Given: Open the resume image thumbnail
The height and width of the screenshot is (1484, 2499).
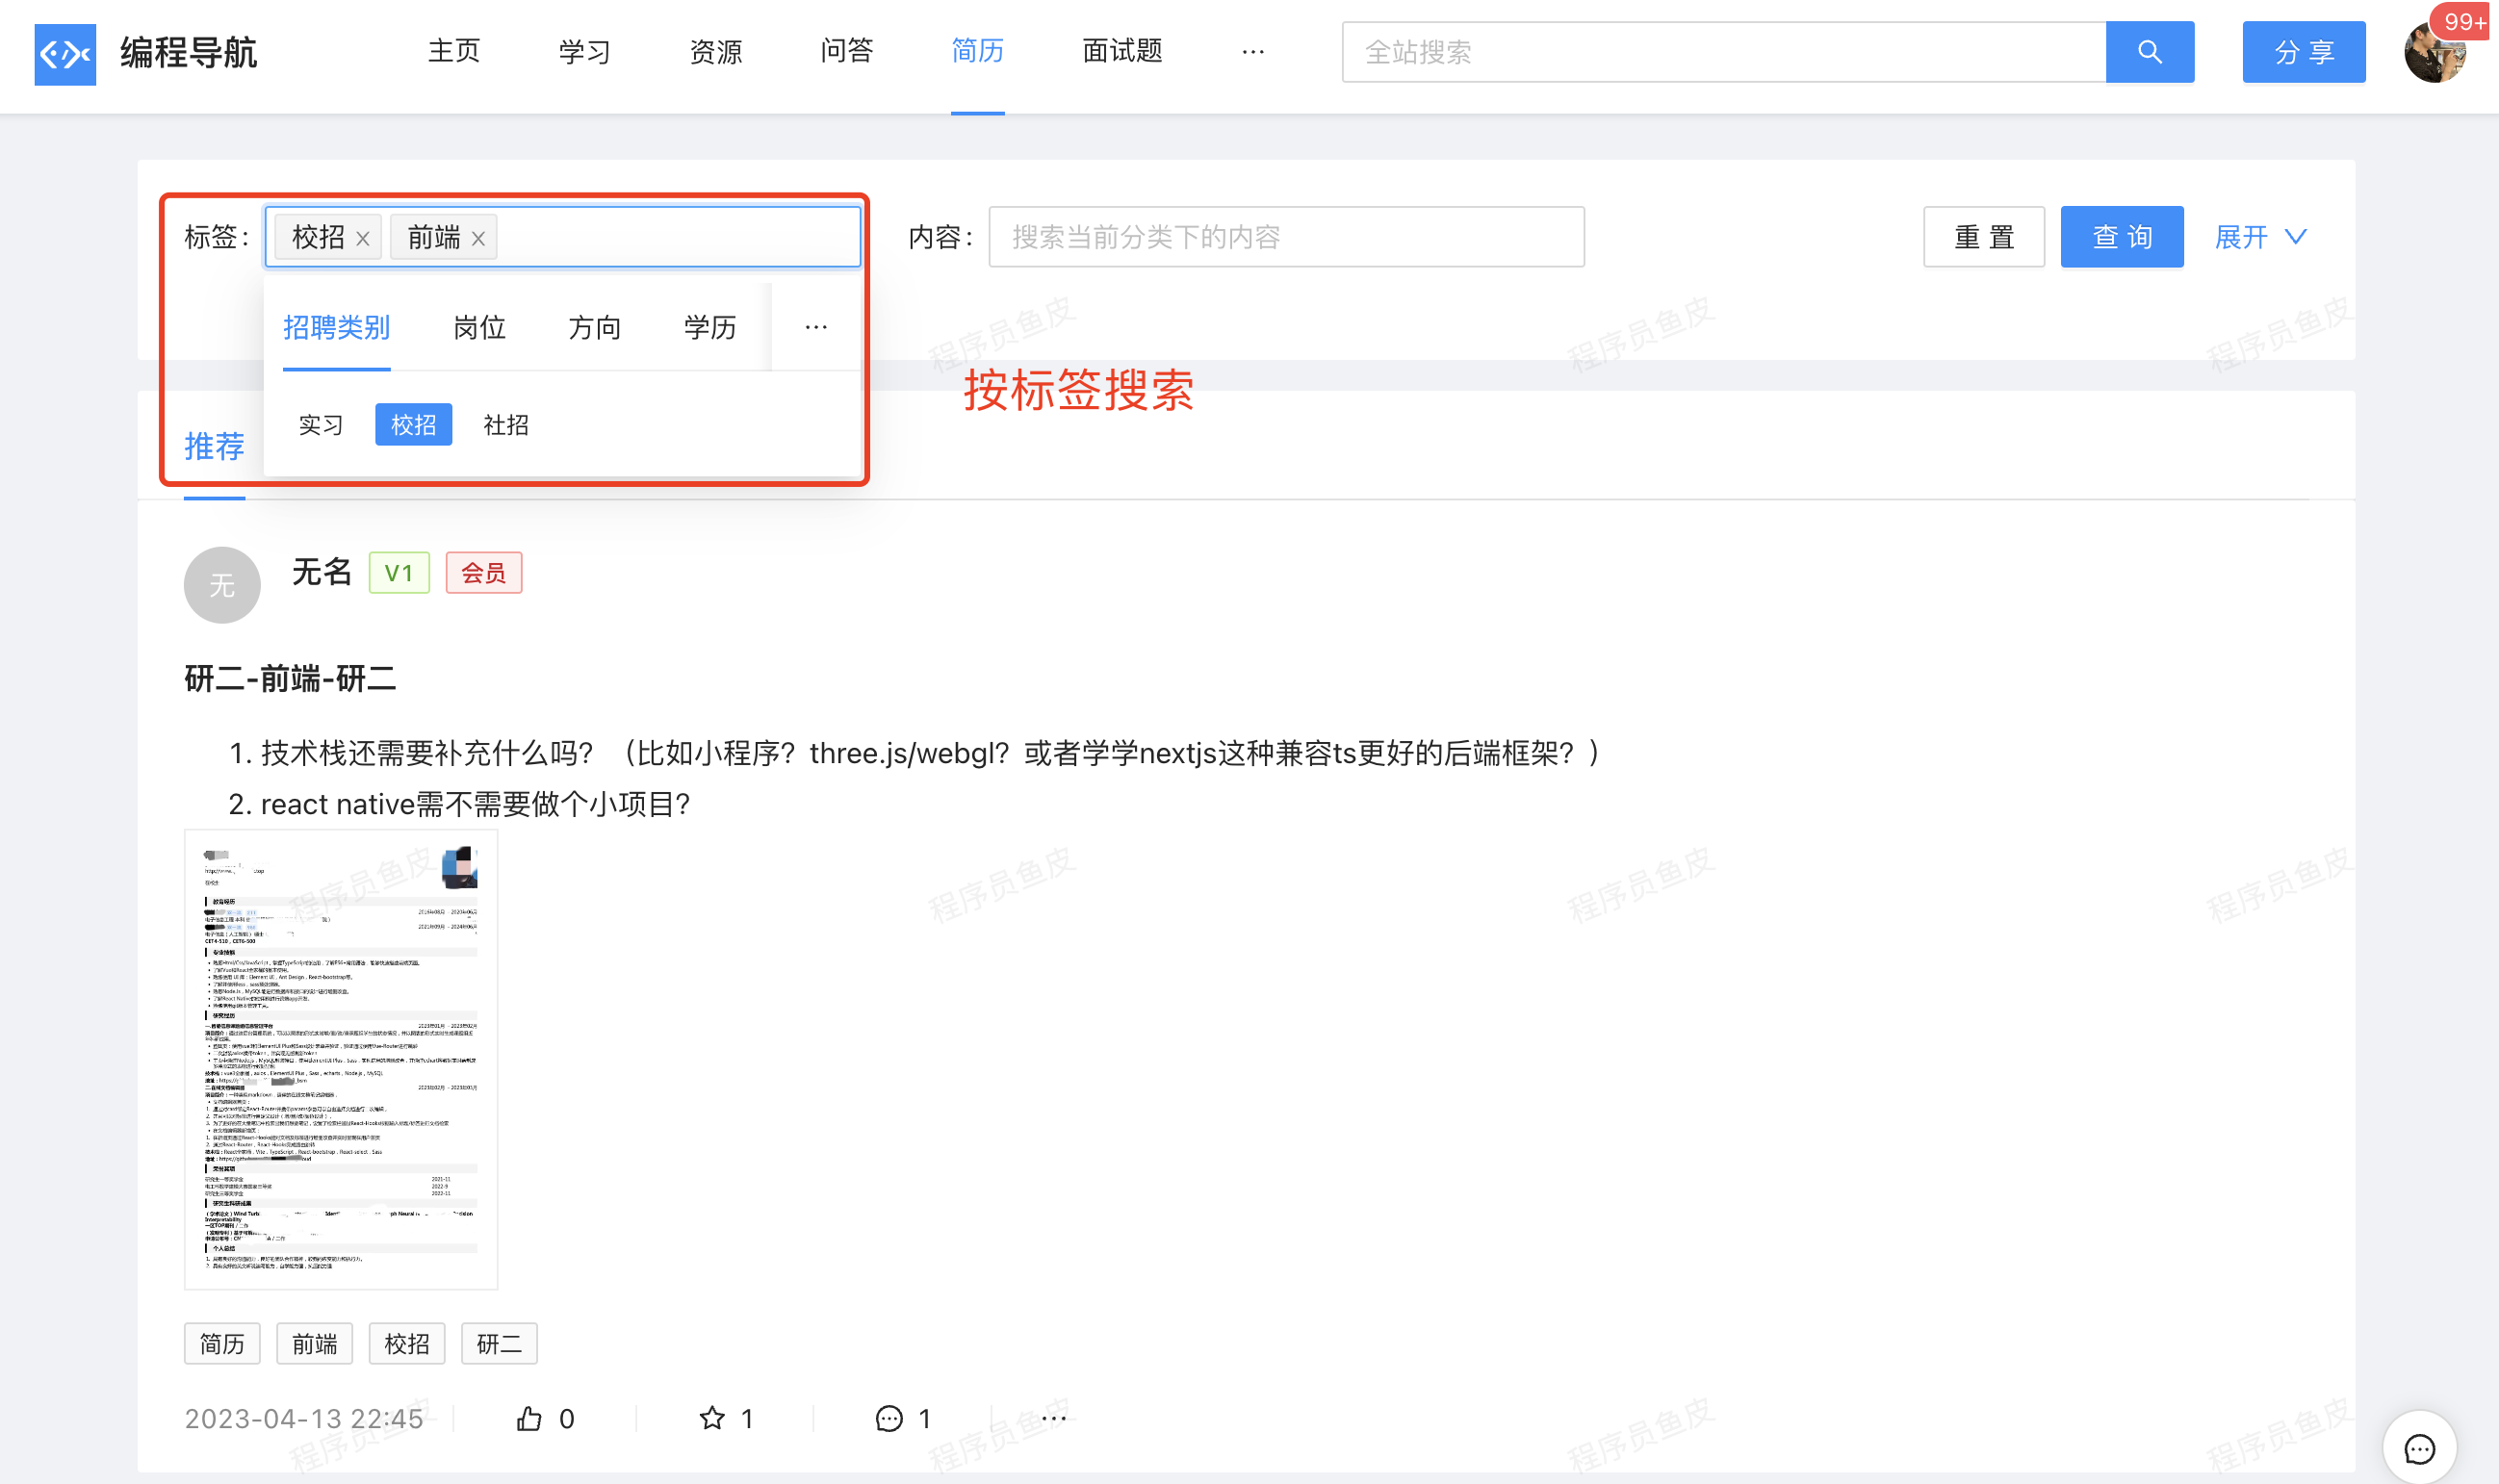Looking at the screenshot, I should point(341,1058).
